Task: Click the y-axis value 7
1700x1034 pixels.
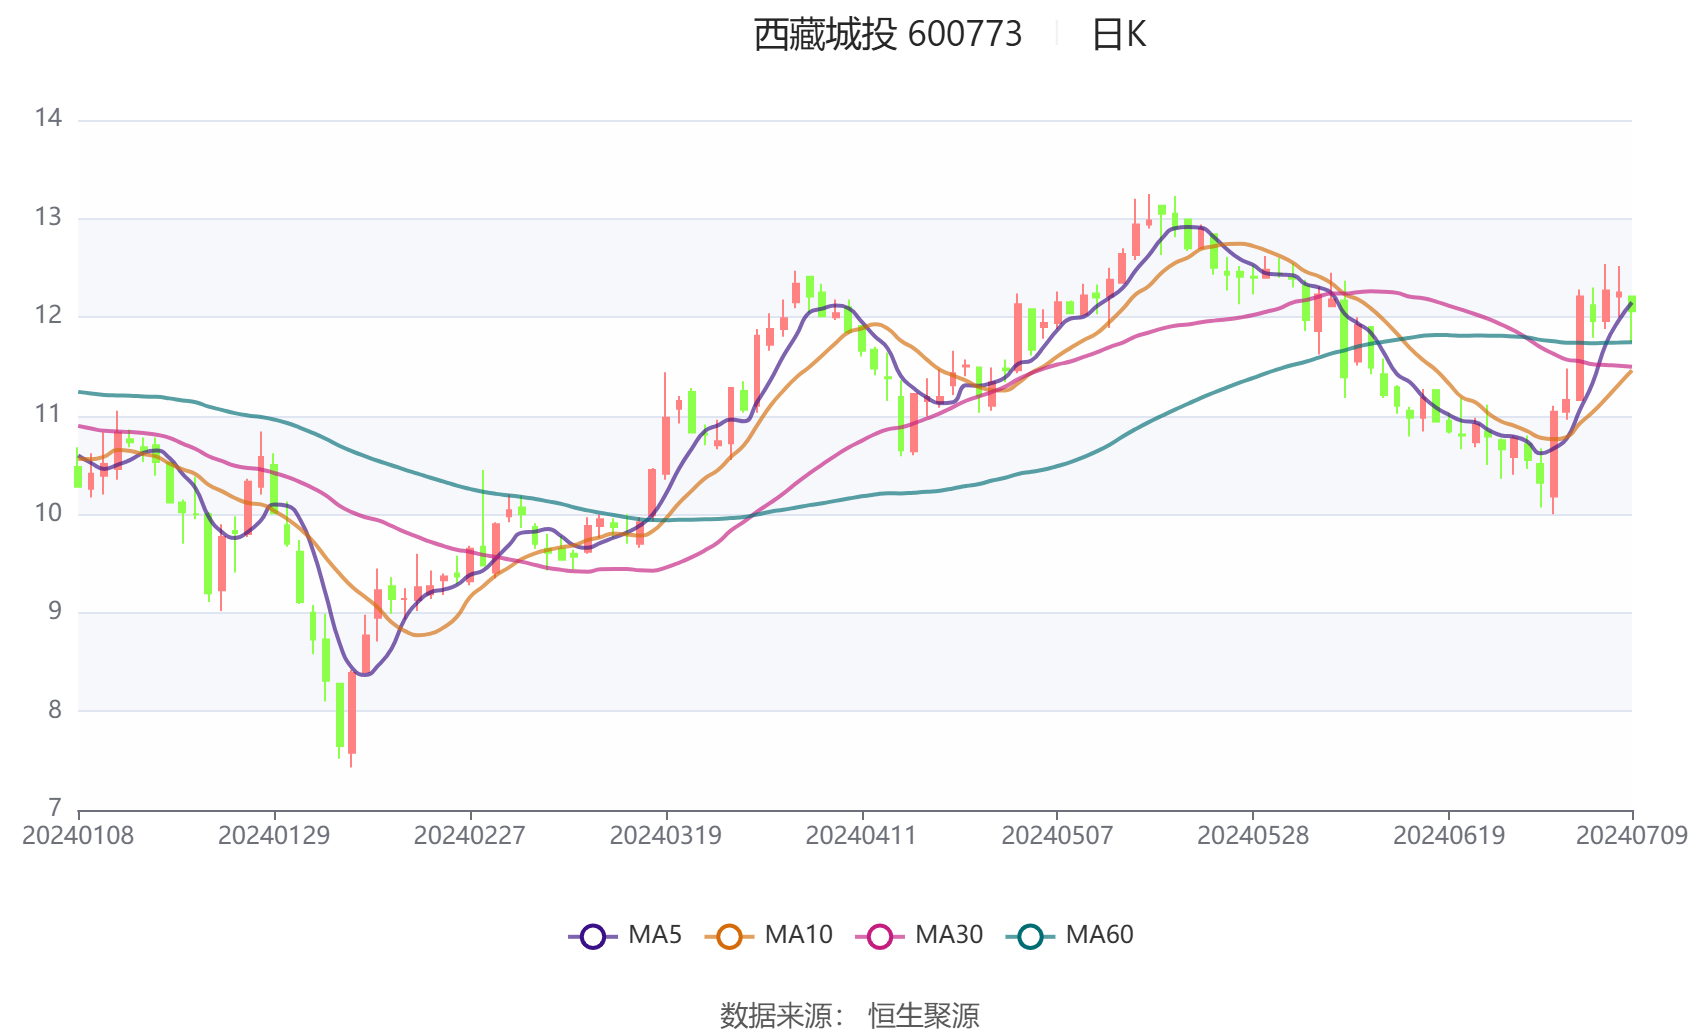Action: pos(55,809)
